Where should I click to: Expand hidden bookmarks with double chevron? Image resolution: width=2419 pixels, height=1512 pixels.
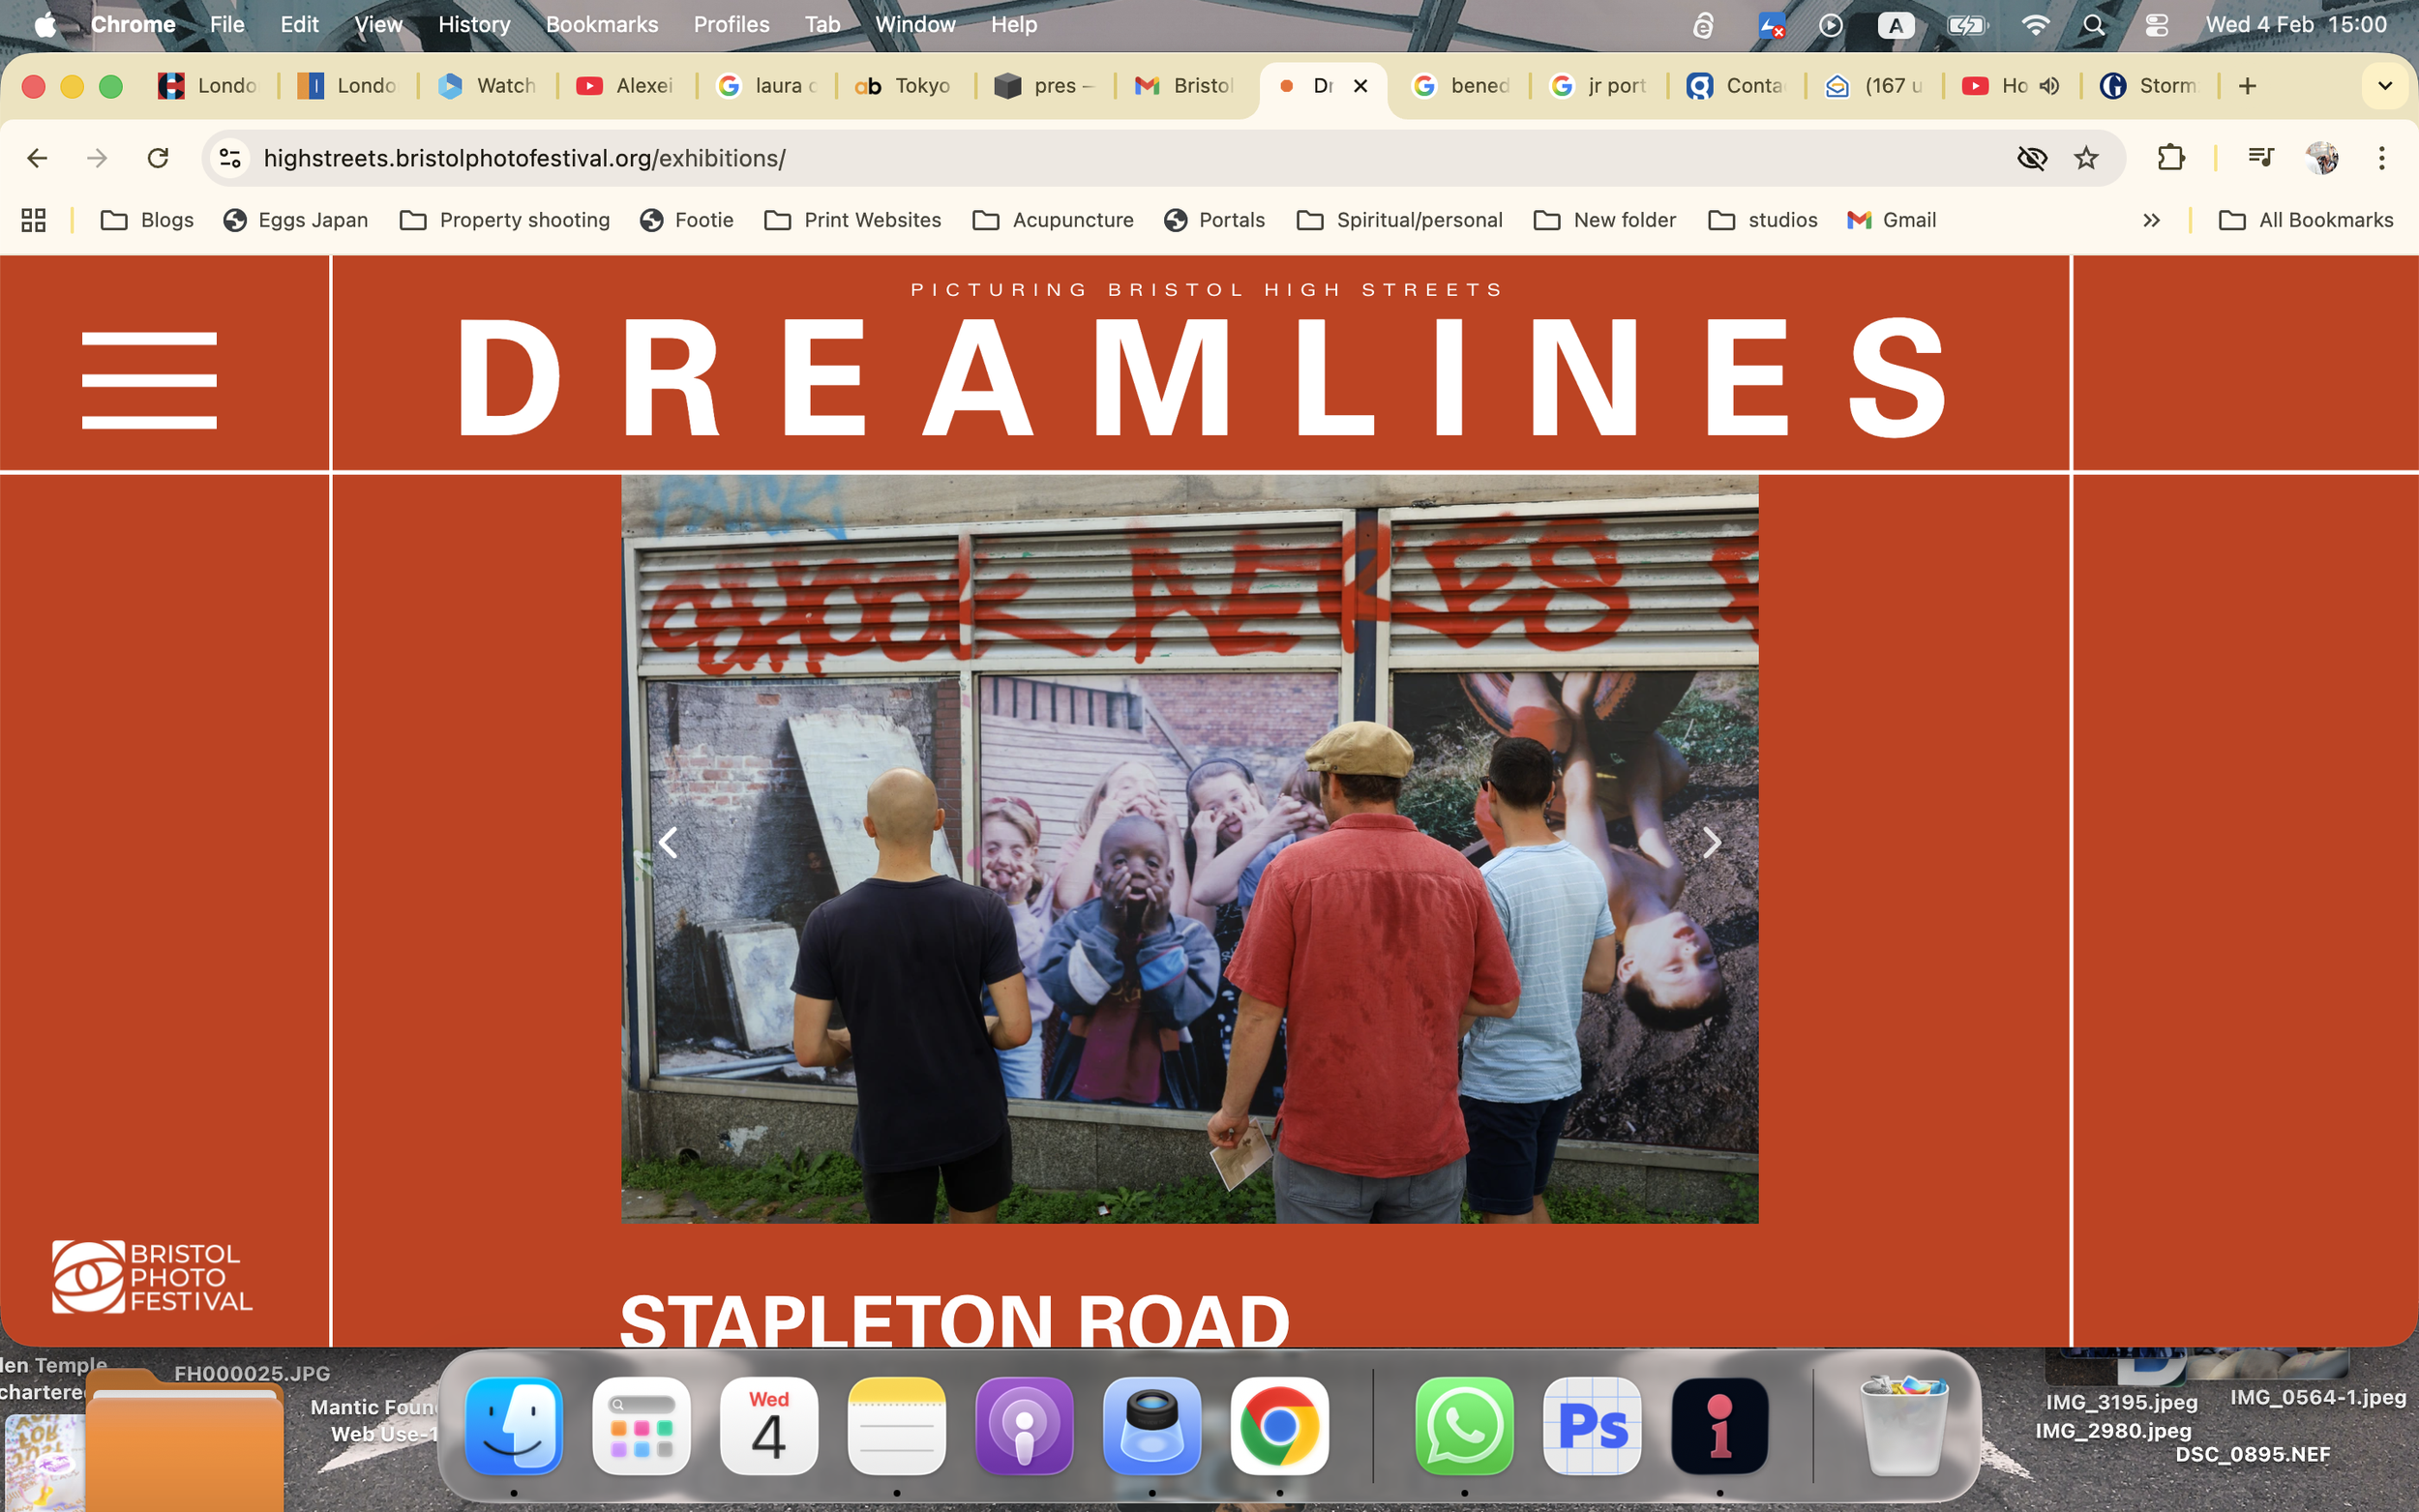[x=2151, y=220]
